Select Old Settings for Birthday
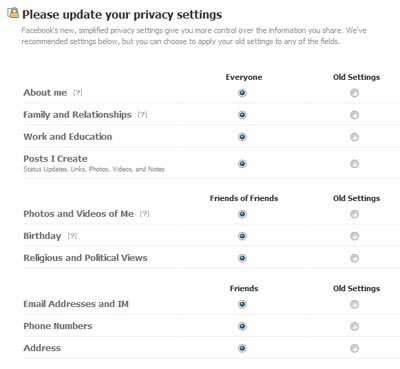This screenshot has width=400, height=369. pyautogui.click(x=354, y=236)
